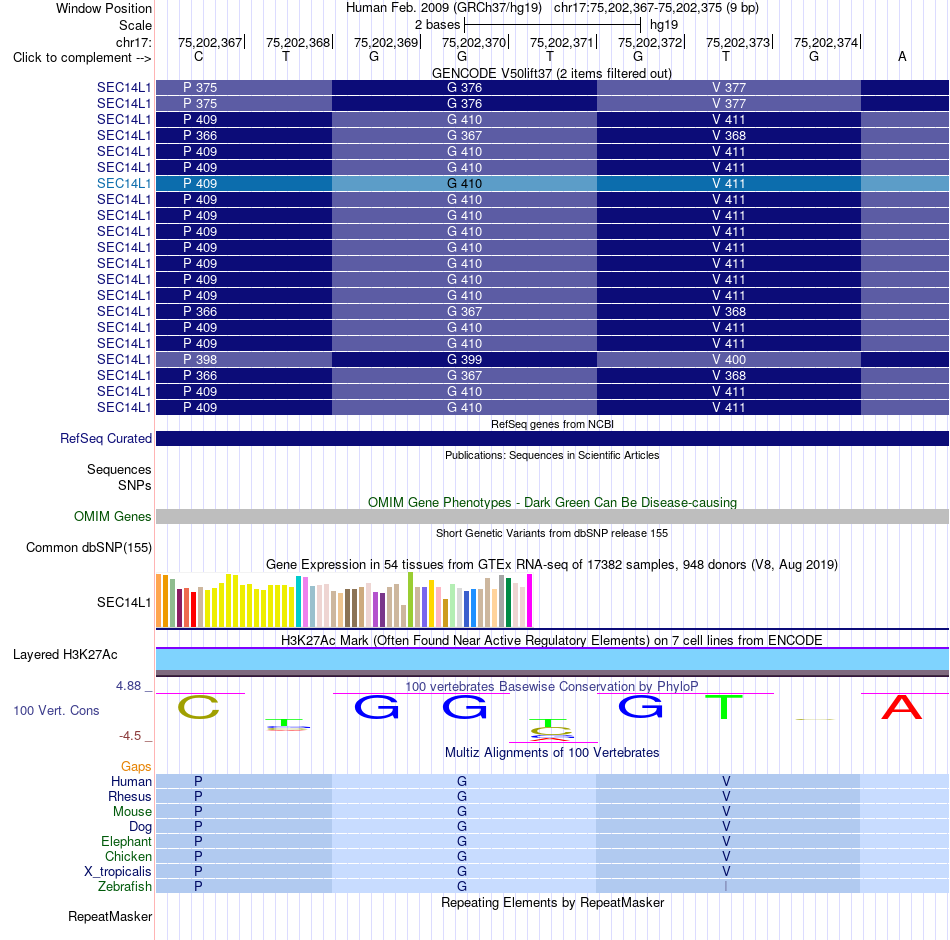Open the SNPs track label
The width and height of the screenshot is (950, 940).
click(x=135, y=485)
